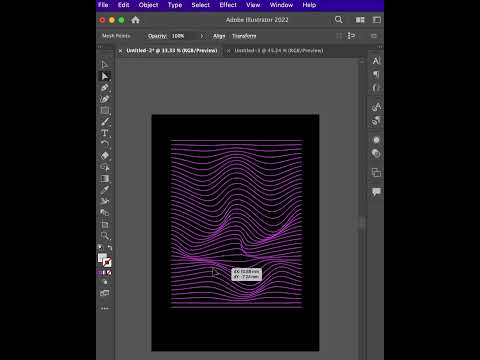Image resolution: width=480 pixels, height=360 pixels.
Task: Open the Help menu
Action: coord(309,5)
